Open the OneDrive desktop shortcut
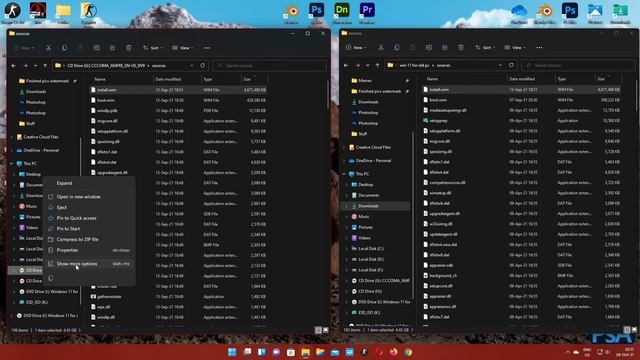This screenshot has width=640, height=360. coord(519,13)
